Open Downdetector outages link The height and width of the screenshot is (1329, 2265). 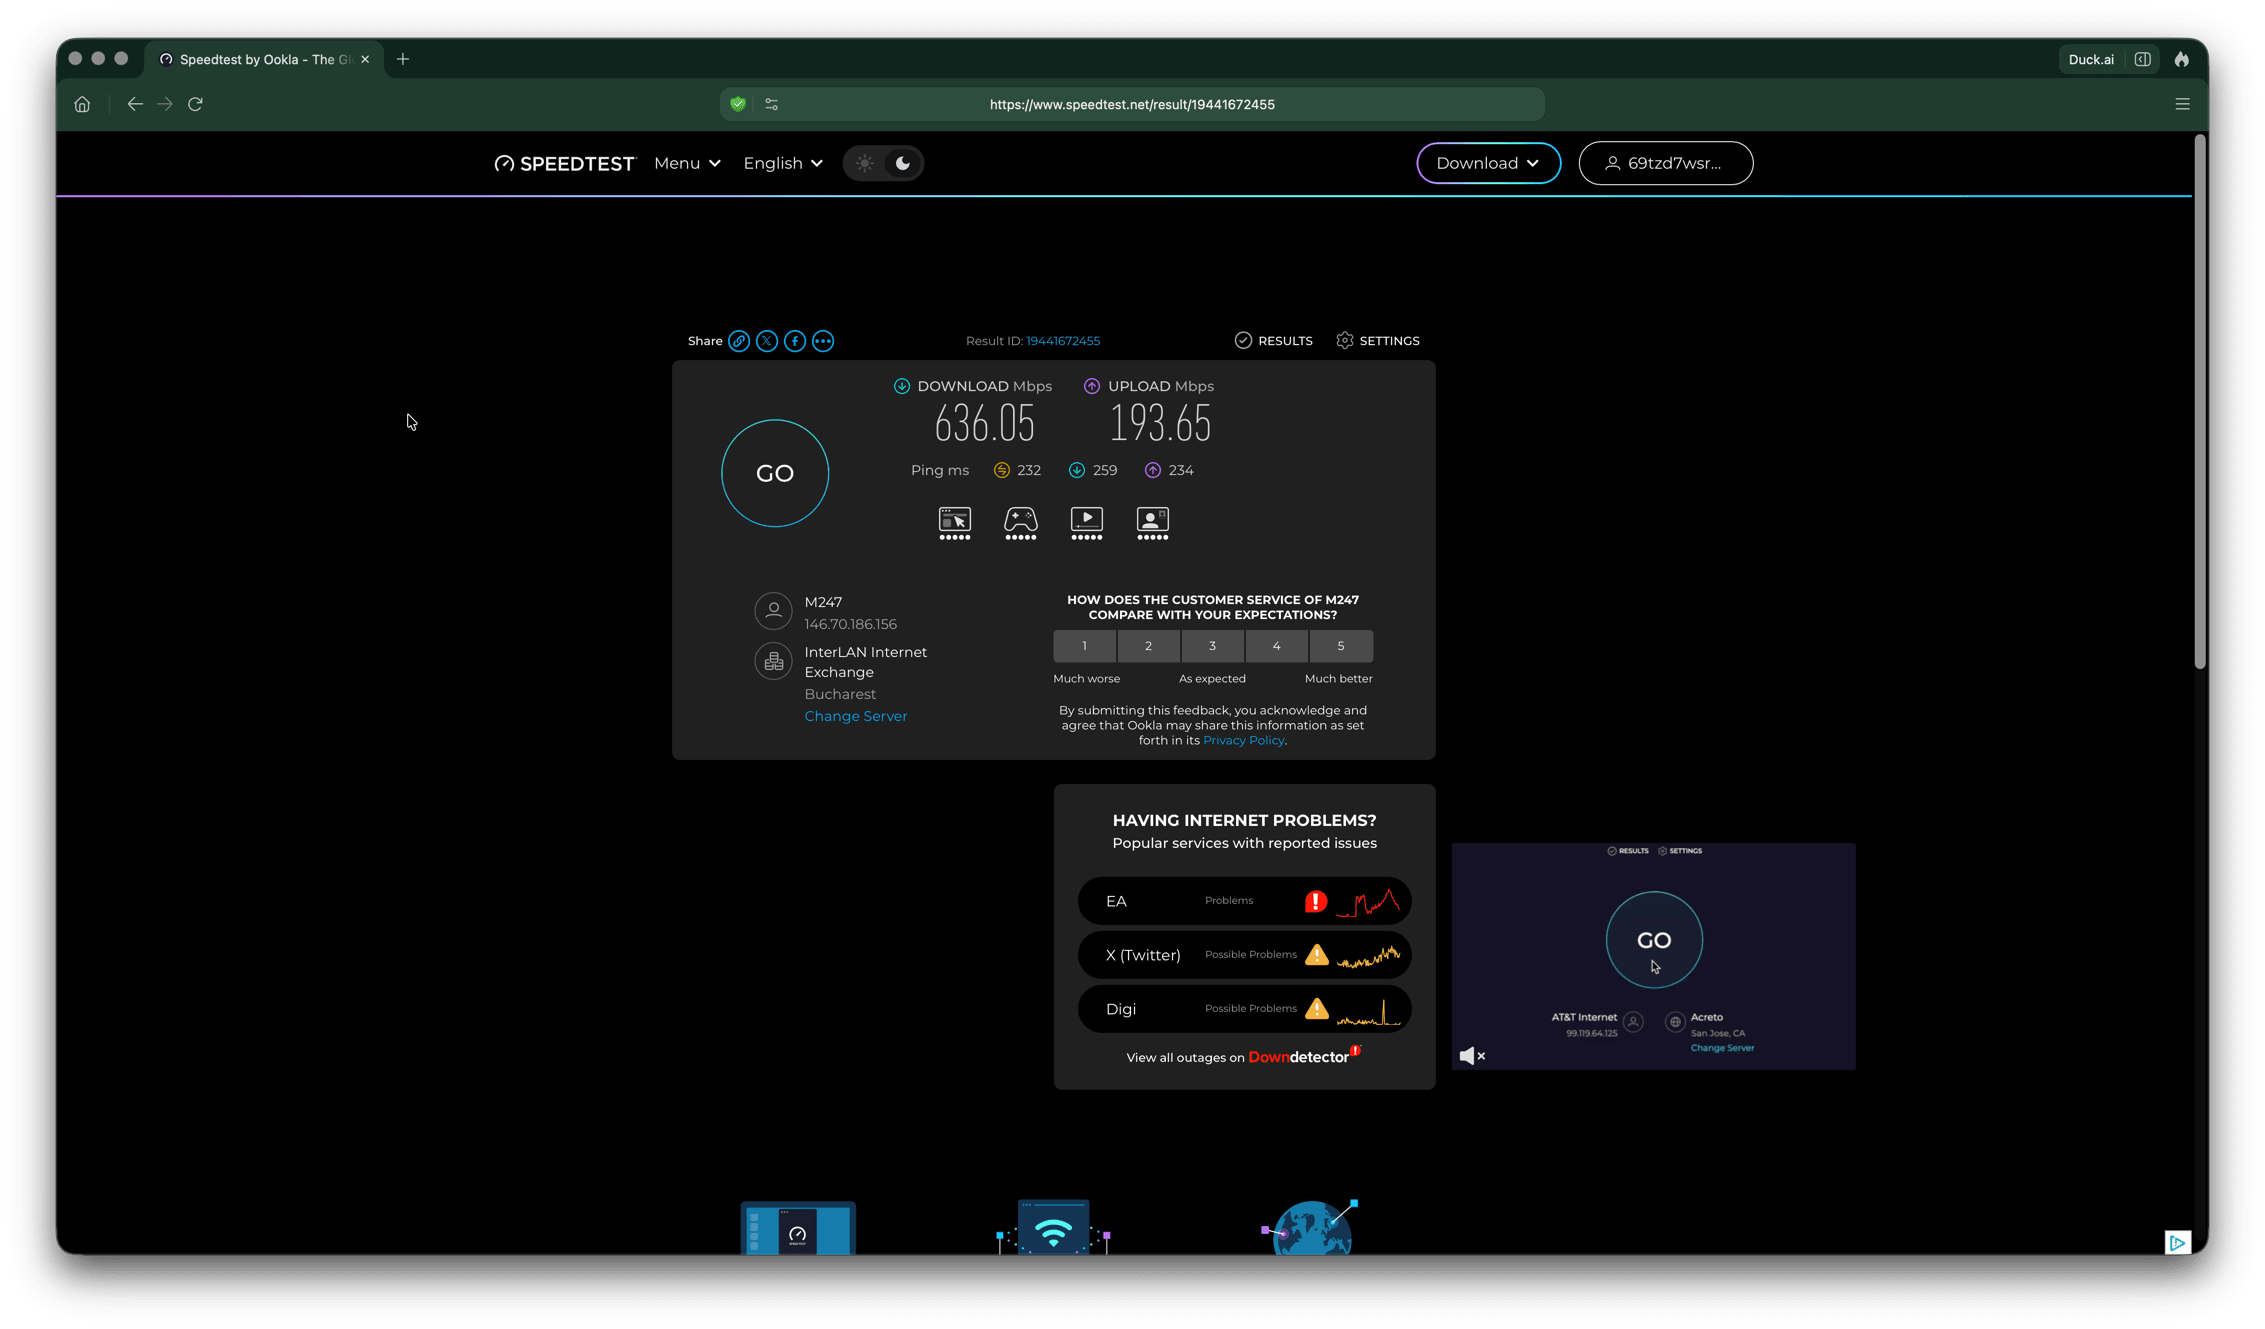point(1303,1056)
